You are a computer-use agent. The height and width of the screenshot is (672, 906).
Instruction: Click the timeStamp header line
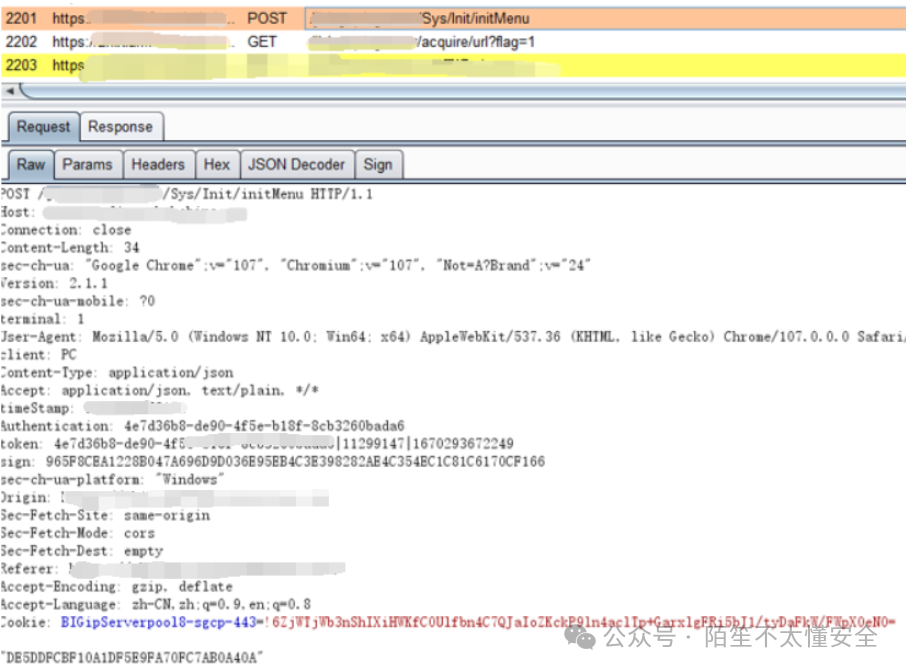point(94,408)
